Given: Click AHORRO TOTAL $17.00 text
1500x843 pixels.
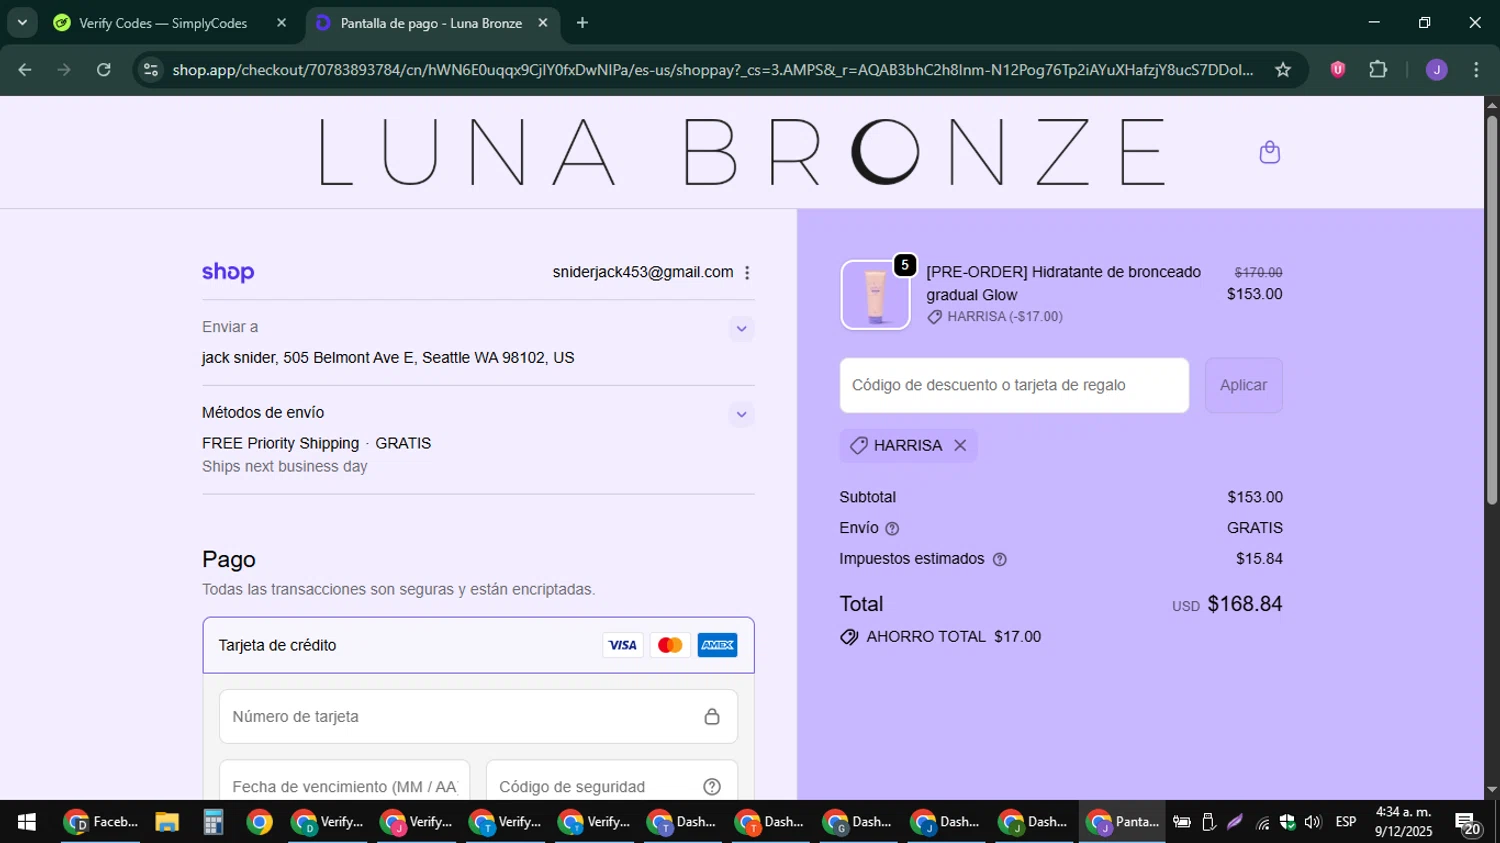Looking at the screenshot, I should 953,637.
